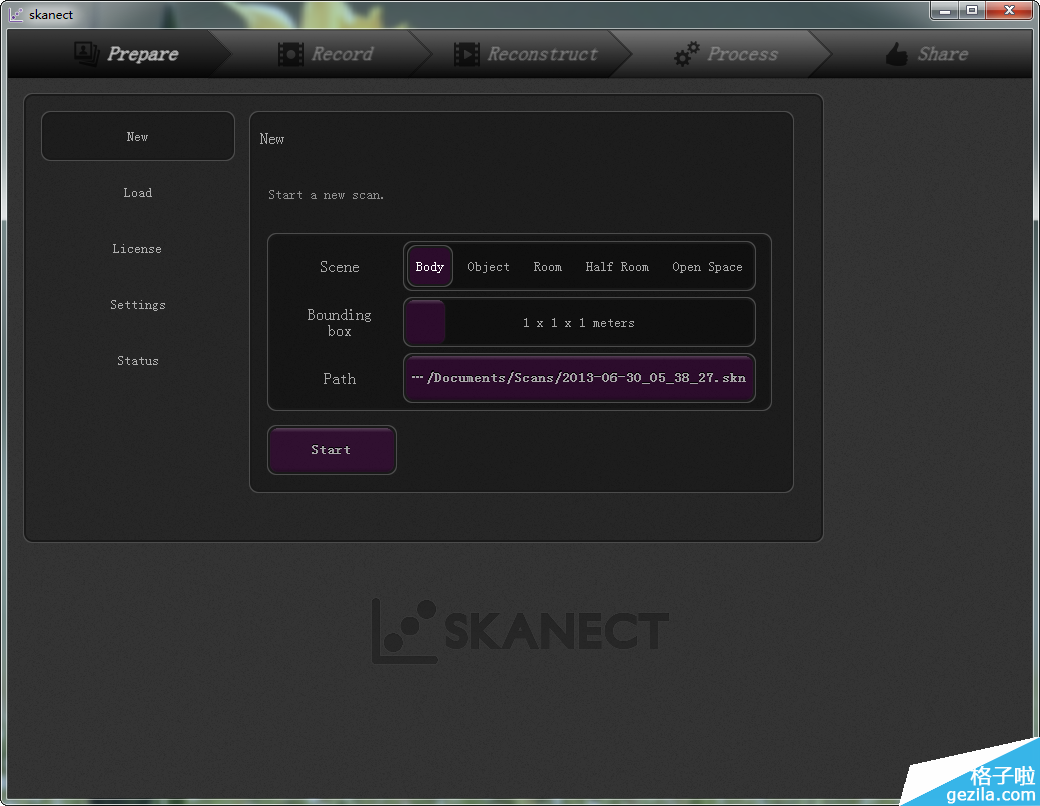The width and height of the screenshot is (1040, 806).
Task: Open the New section in sidebar
Action: tap(138, 137)
